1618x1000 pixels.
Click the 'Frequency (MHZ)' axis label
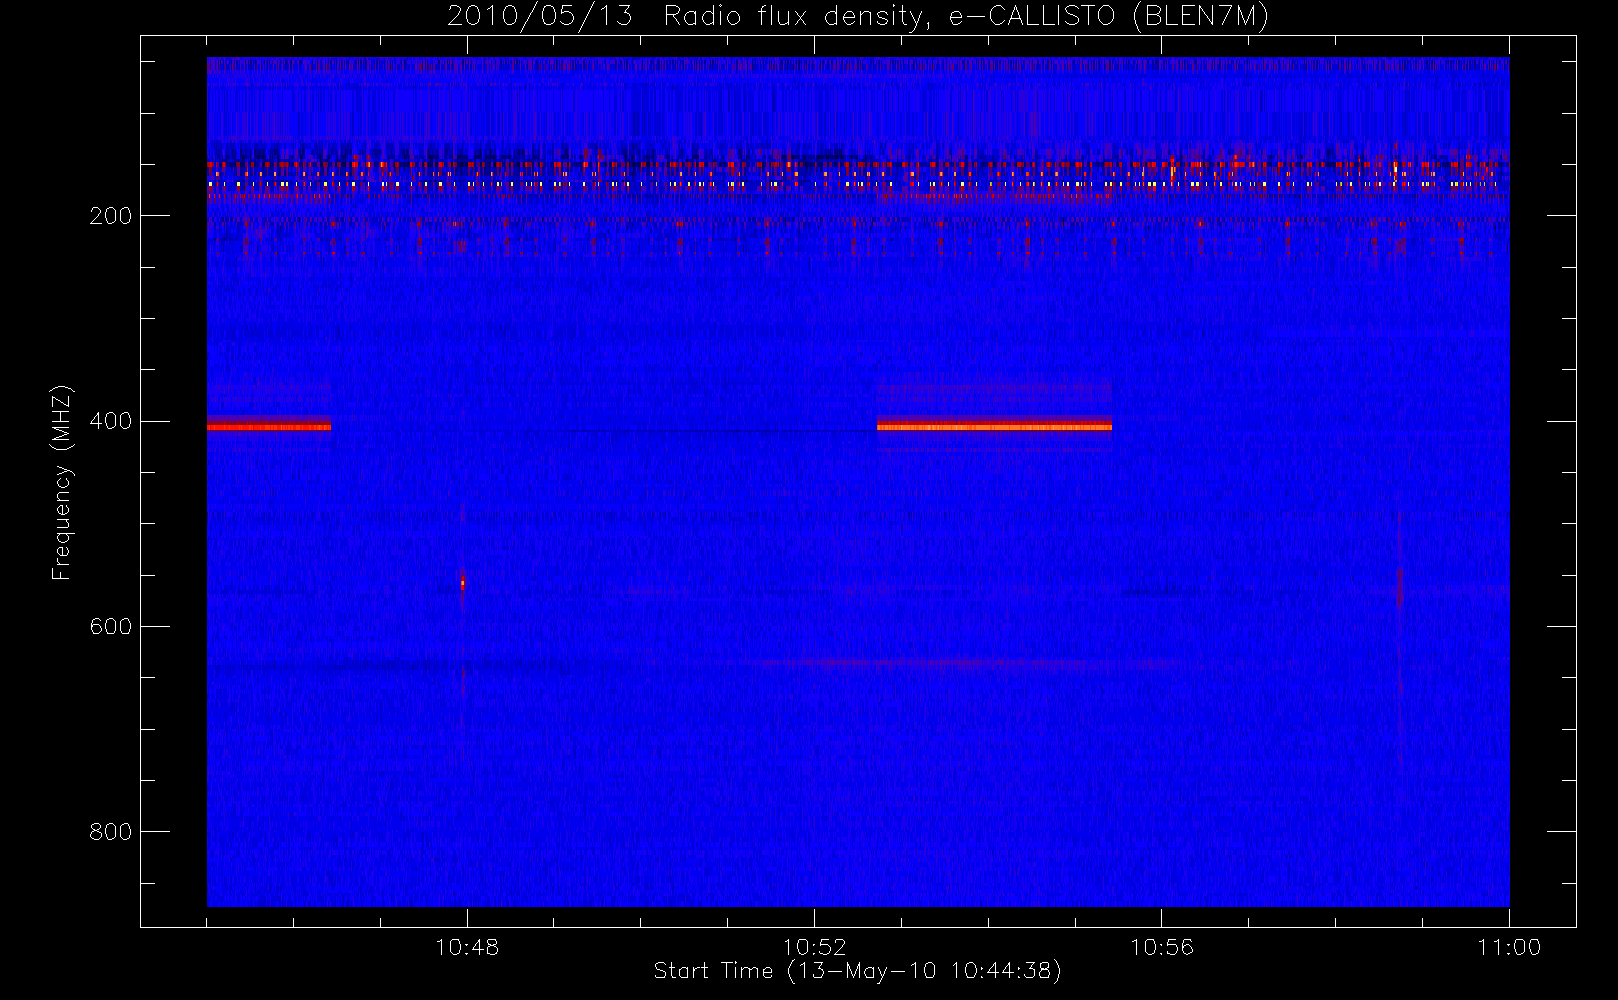(x=62, y=482)
